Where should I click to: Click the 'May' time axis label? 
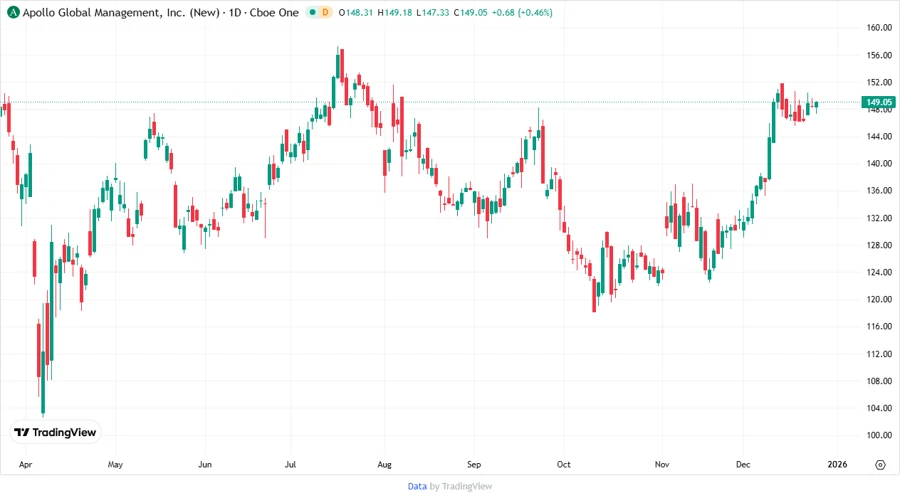click(x=115, y=465)
